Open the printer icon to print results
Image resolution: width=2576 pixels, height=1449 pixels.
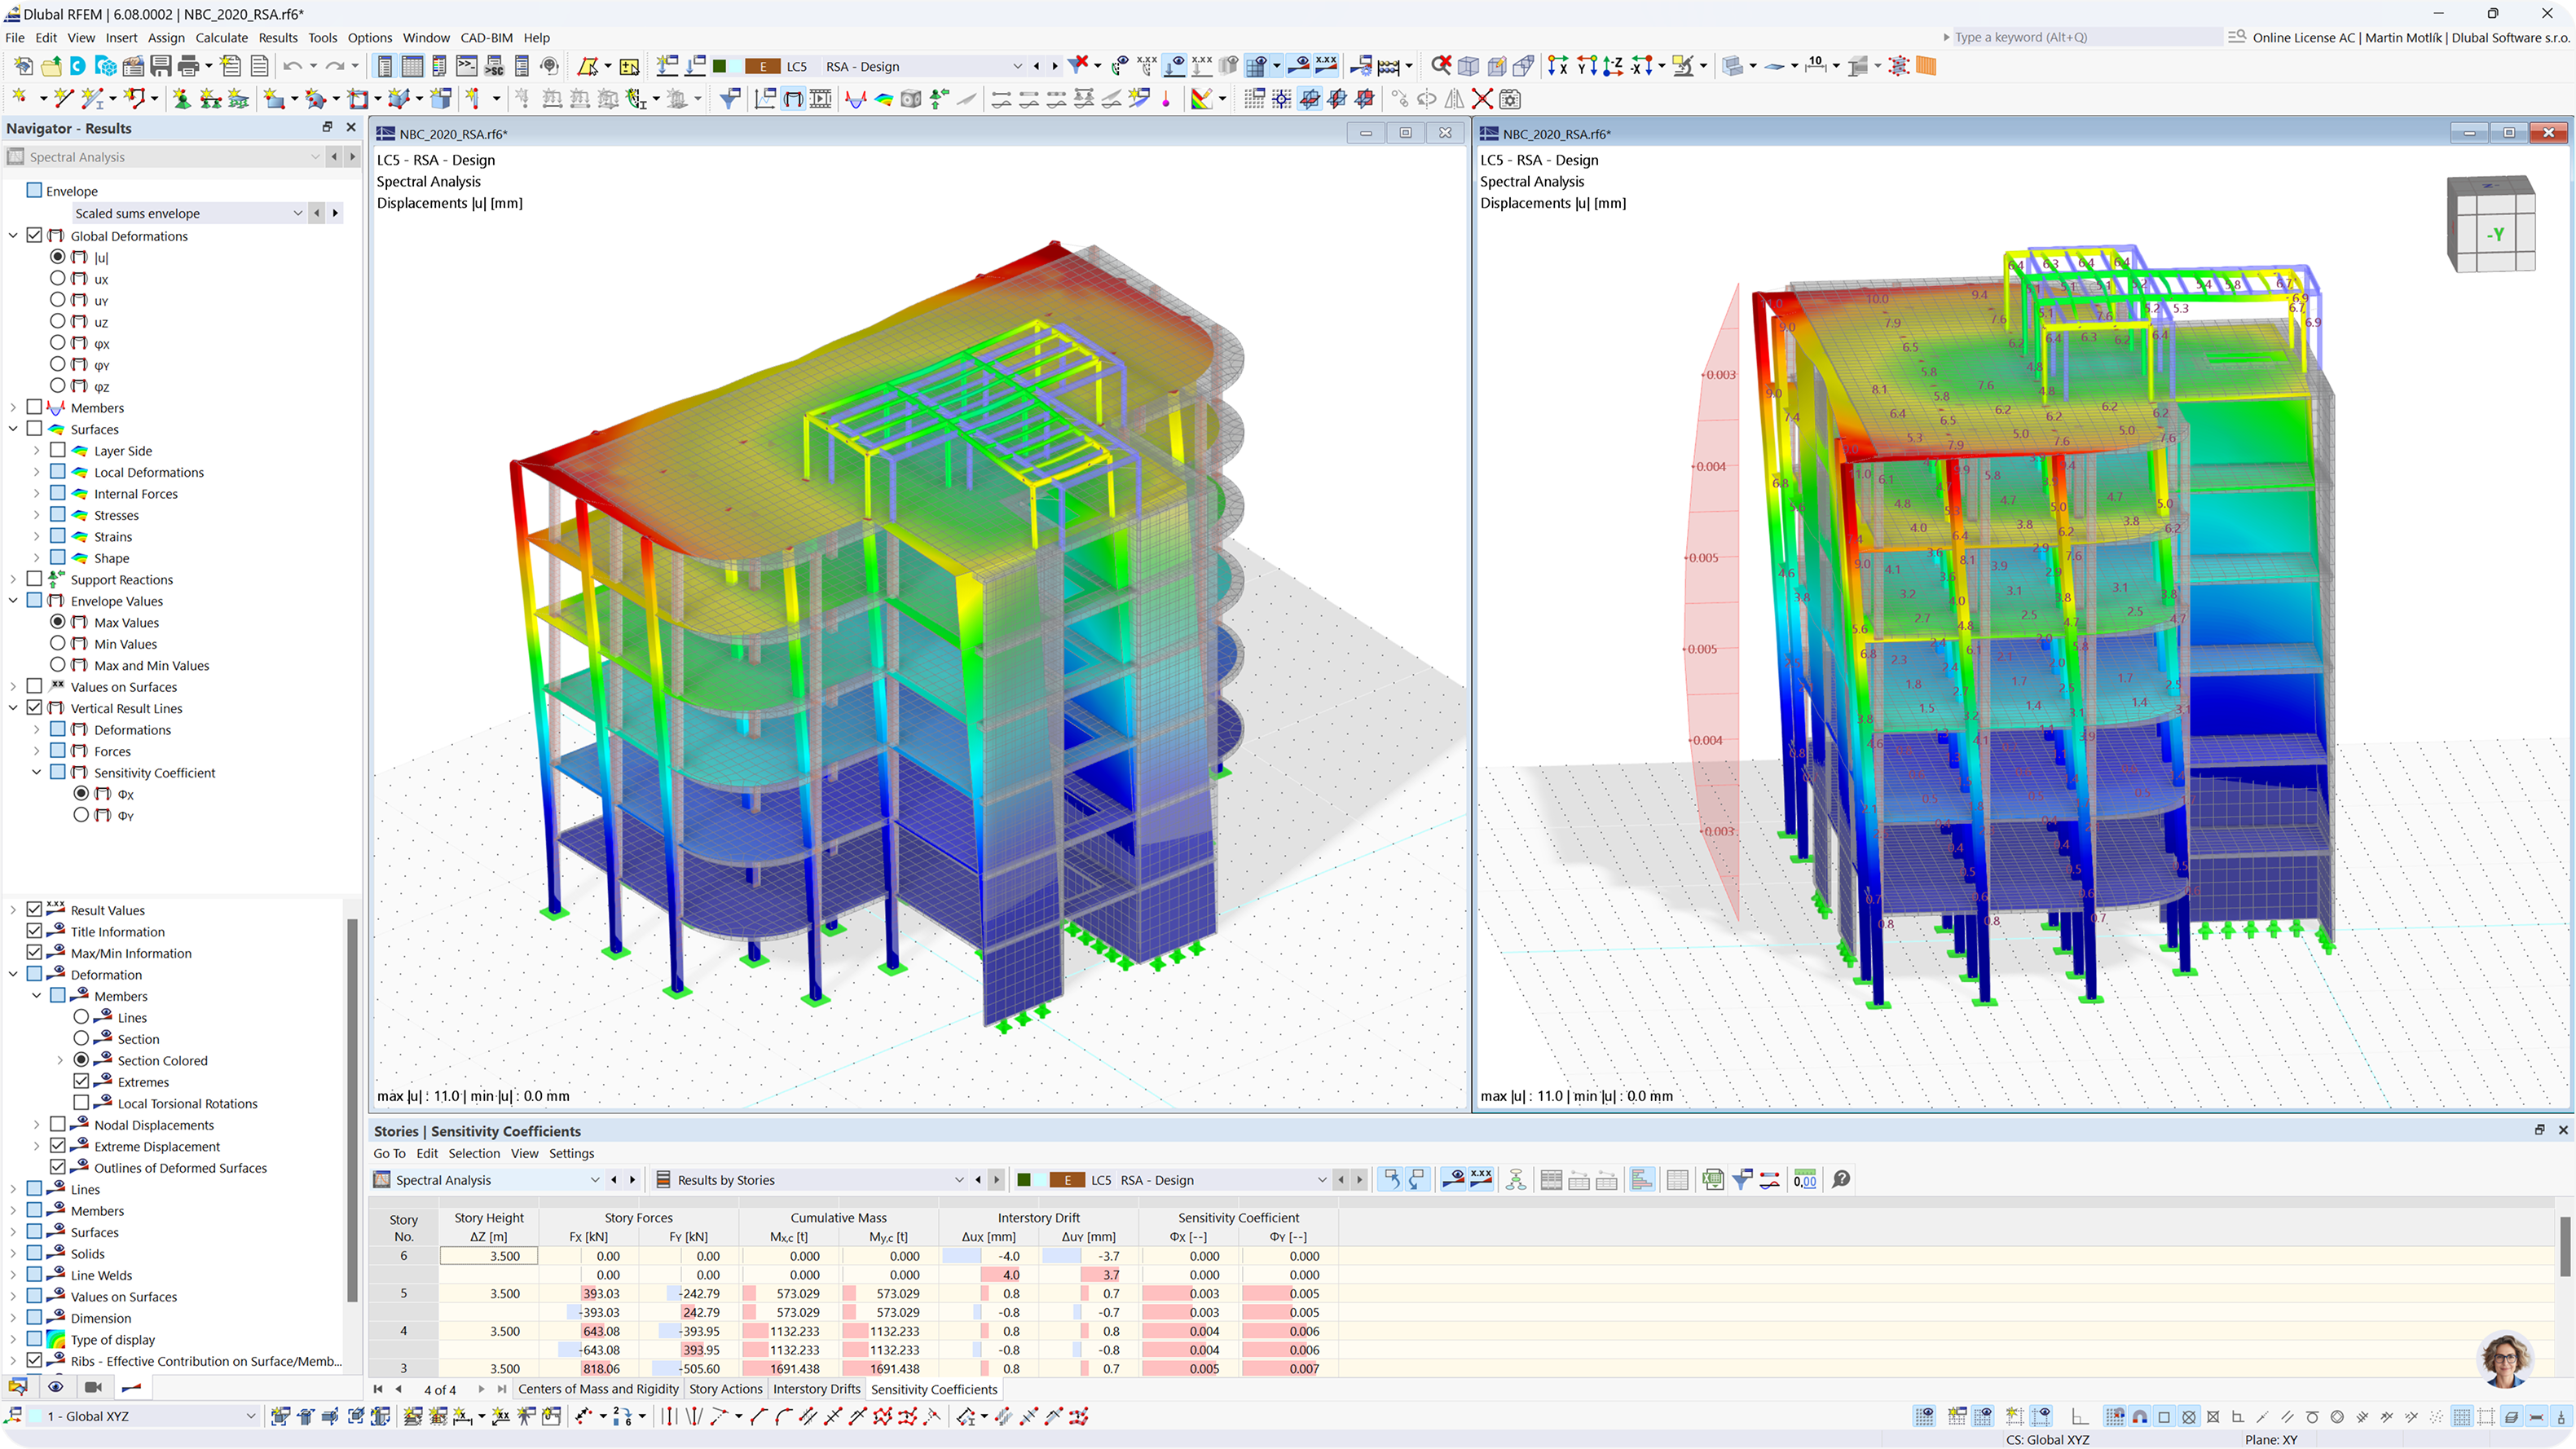[188, 66]
